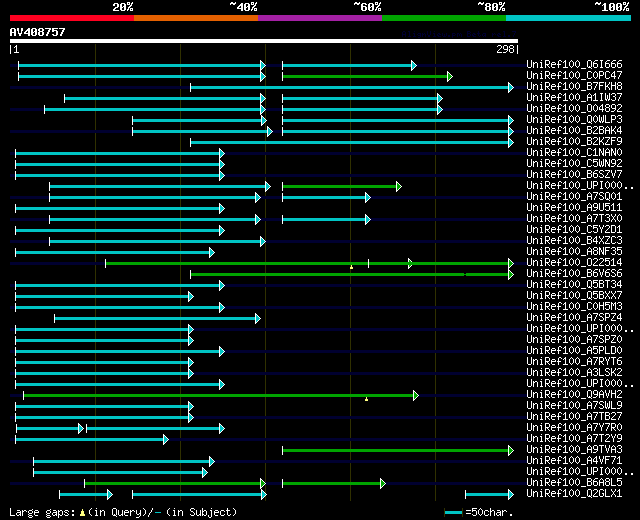This screenshot has height=520, width=640.
Task: Click the white query sequence bar
Action: coord(264,41)
